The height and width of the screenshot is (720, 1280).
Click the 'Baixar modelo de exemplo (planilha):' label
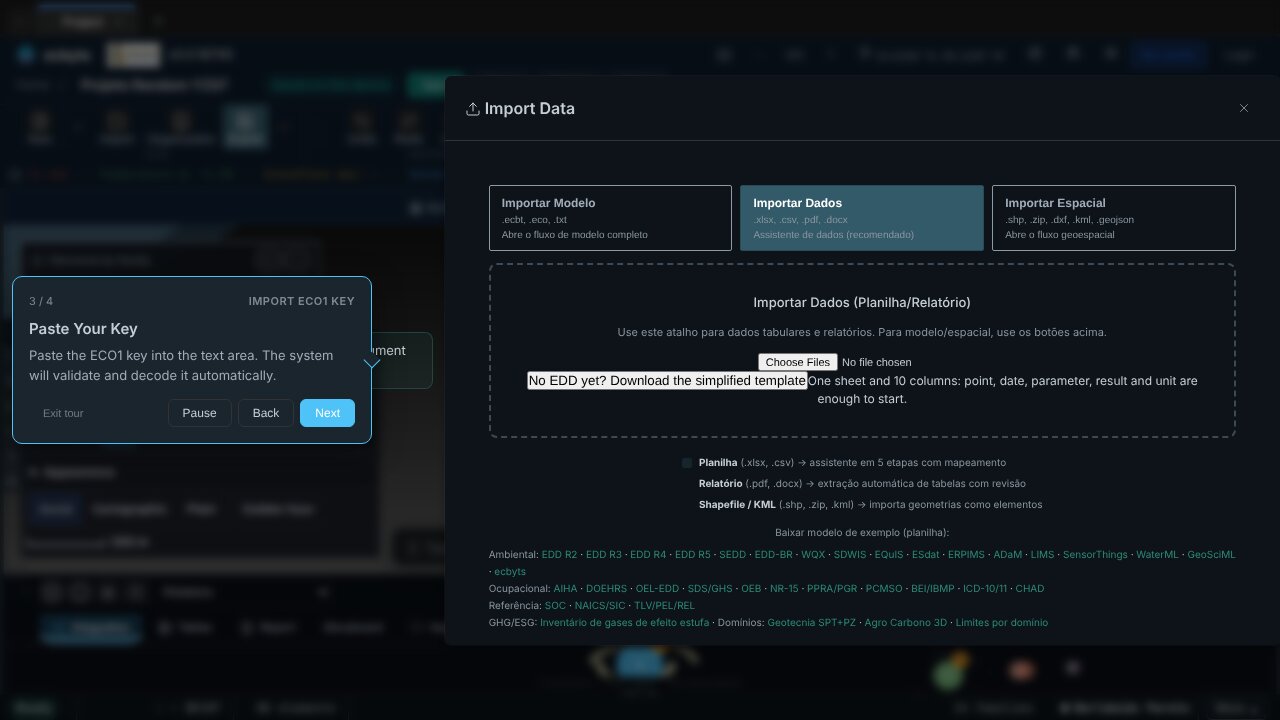pyautogui.click(x=862, y=533)
